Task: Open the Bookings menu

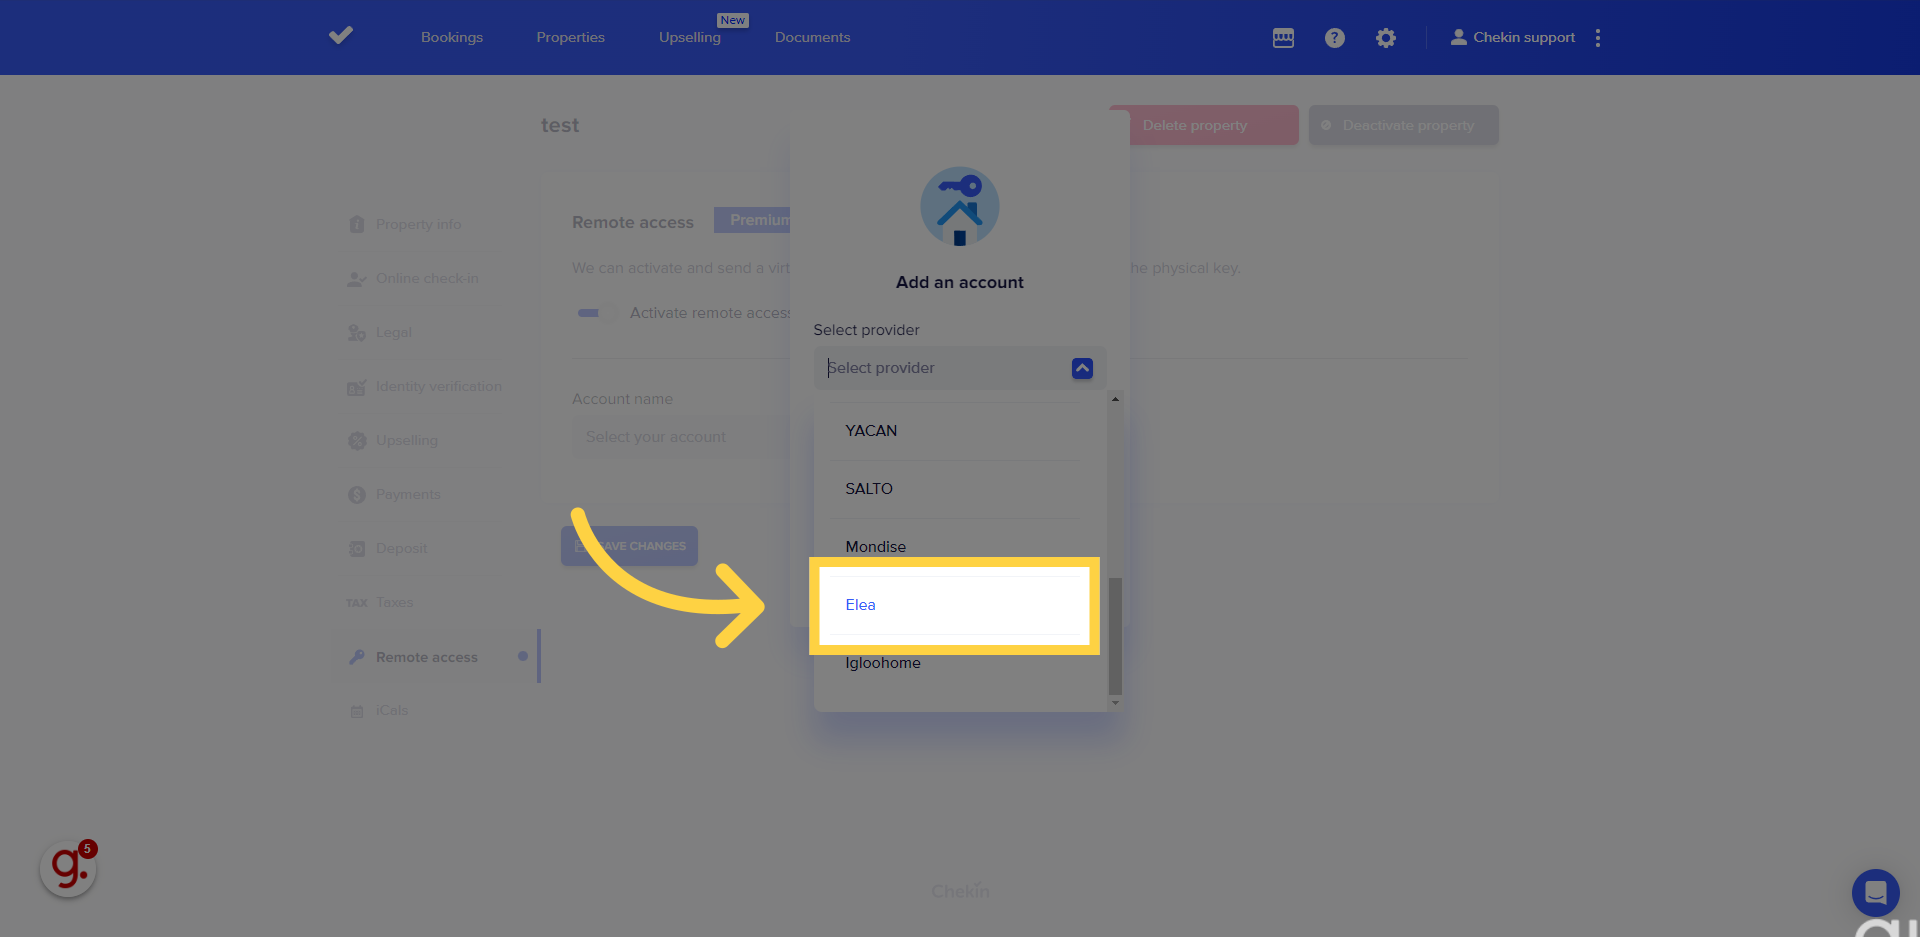Action: [x=452, y=37]
